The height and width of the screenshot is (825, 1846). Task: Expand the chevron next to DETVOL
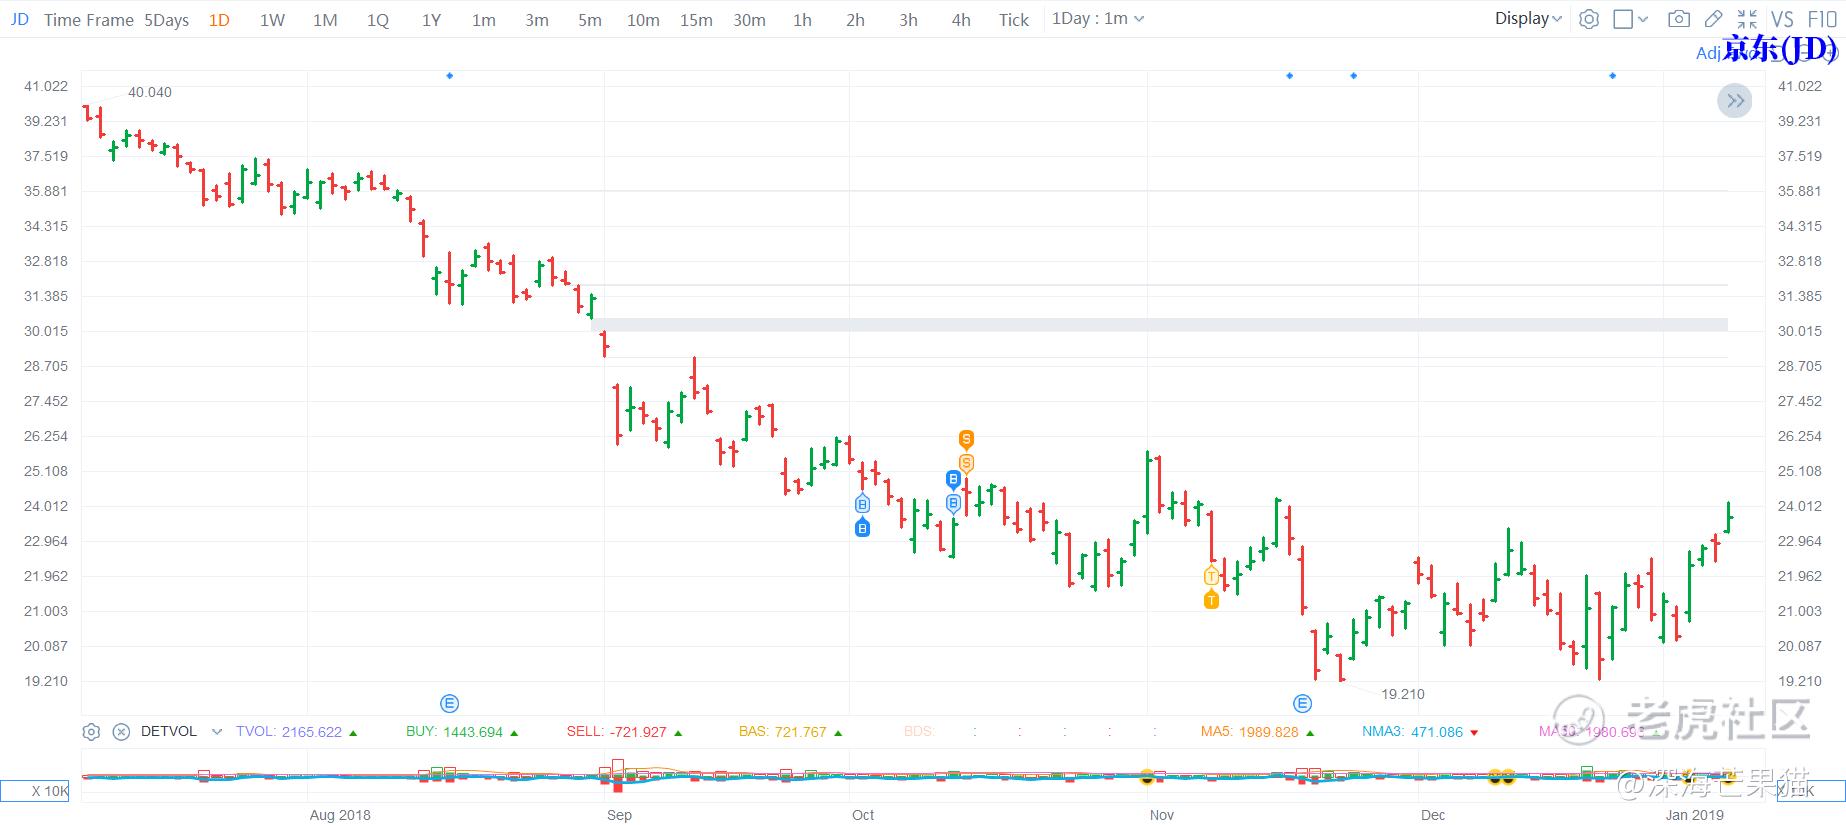coord(216,732)
